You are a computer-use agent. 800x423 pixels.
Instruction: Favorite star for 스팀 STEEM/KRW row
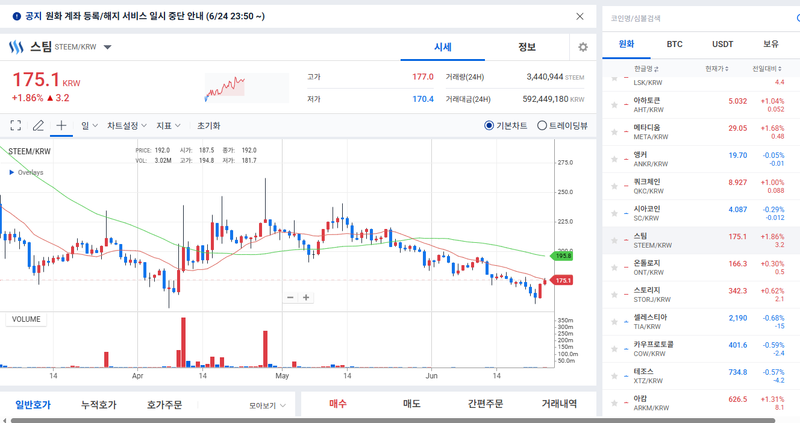(x=614, y=241)
